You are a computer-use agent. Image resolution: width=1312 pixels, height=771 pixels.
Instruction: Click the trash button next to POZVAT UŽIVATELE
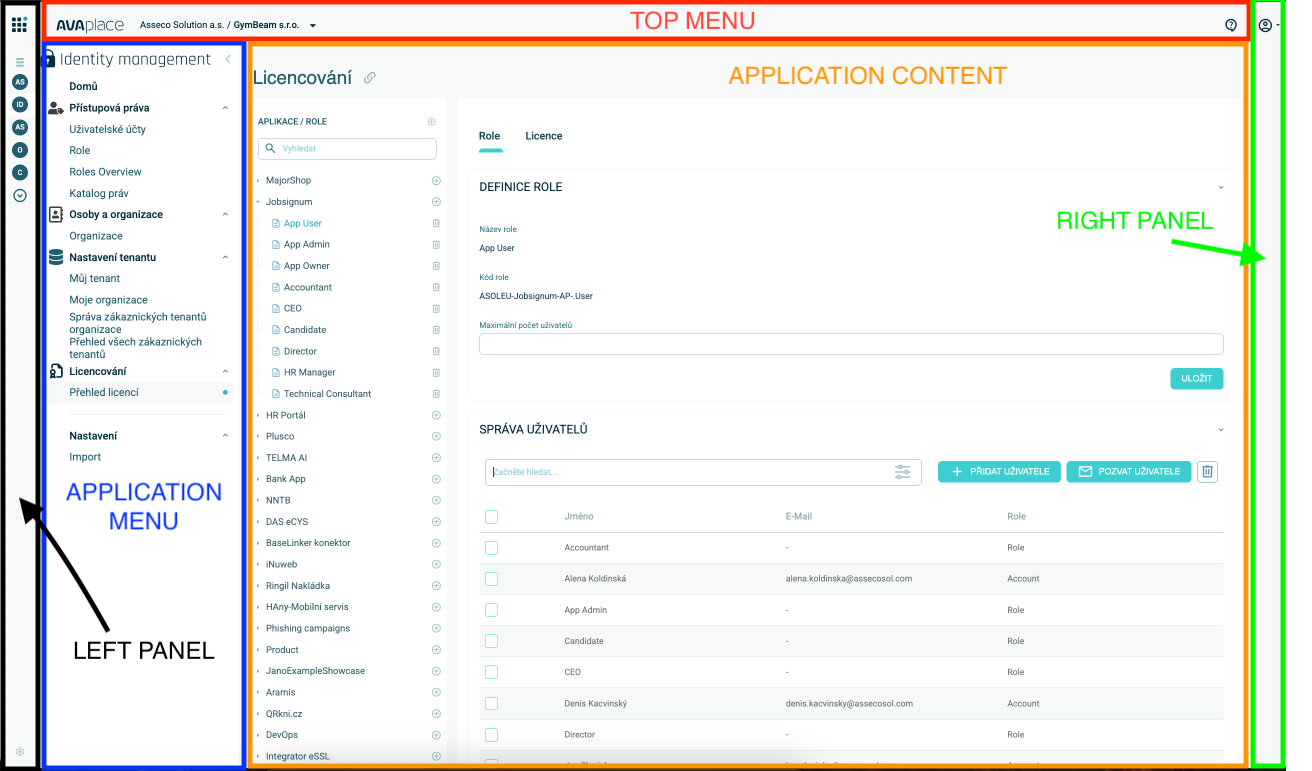click(x=1207, y=472)
